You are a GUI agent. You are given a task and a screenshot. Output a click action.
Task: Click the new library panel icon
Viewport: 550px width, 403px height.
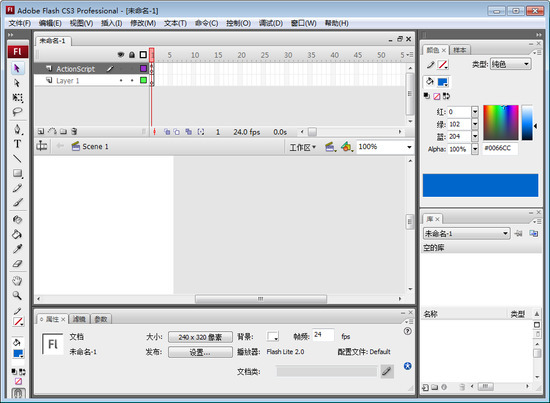pos(534,233)
